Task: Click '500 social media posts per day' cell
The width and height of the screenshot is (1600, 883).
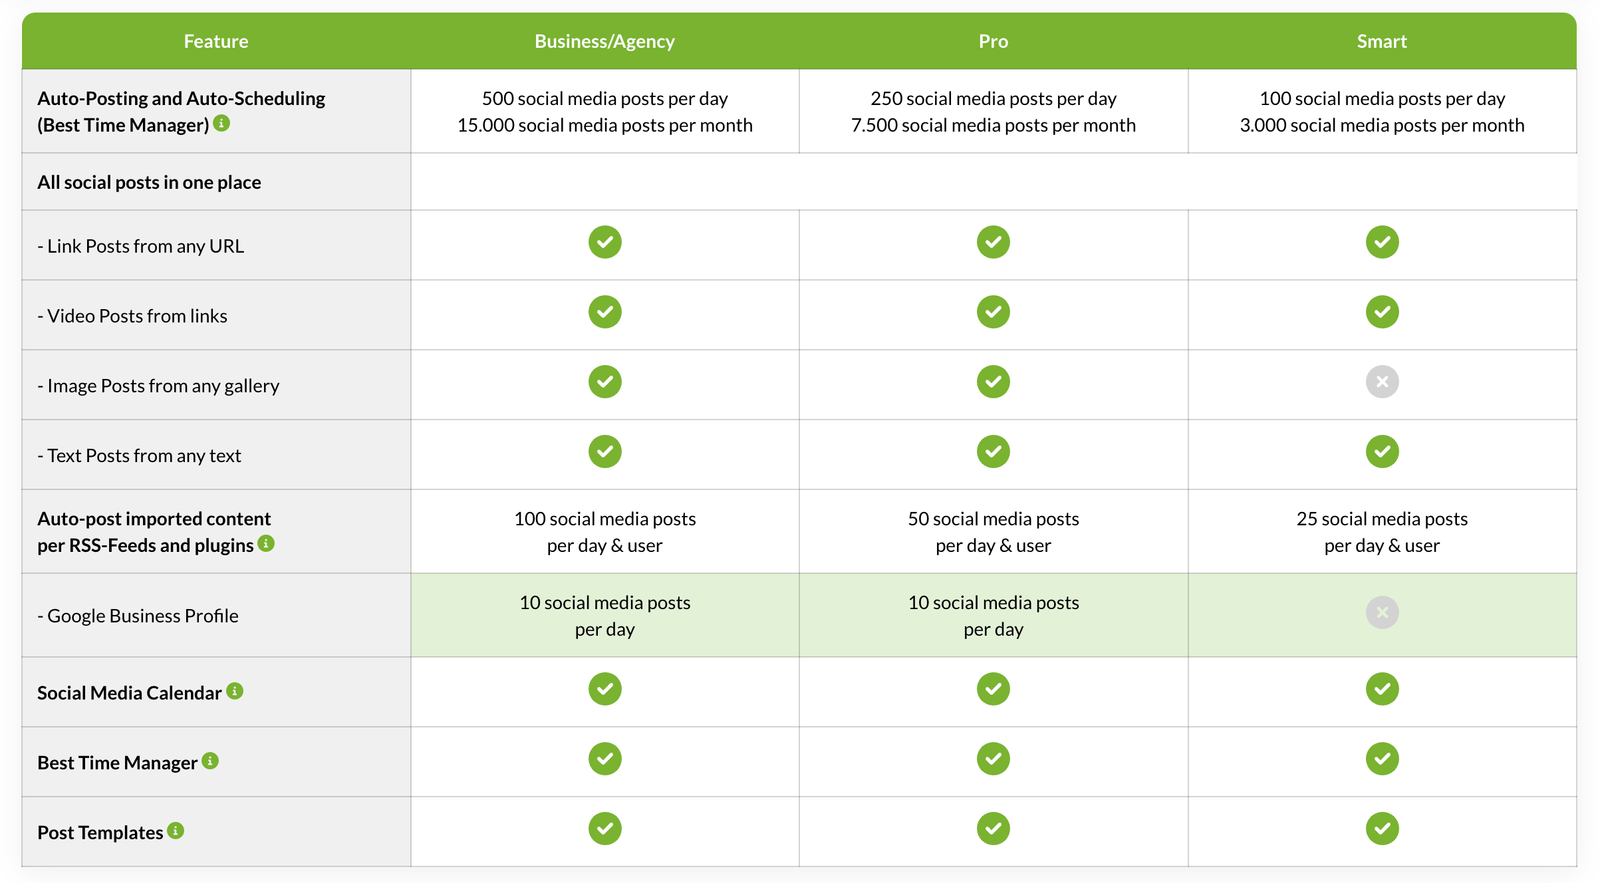Action: tap(605, 98)
